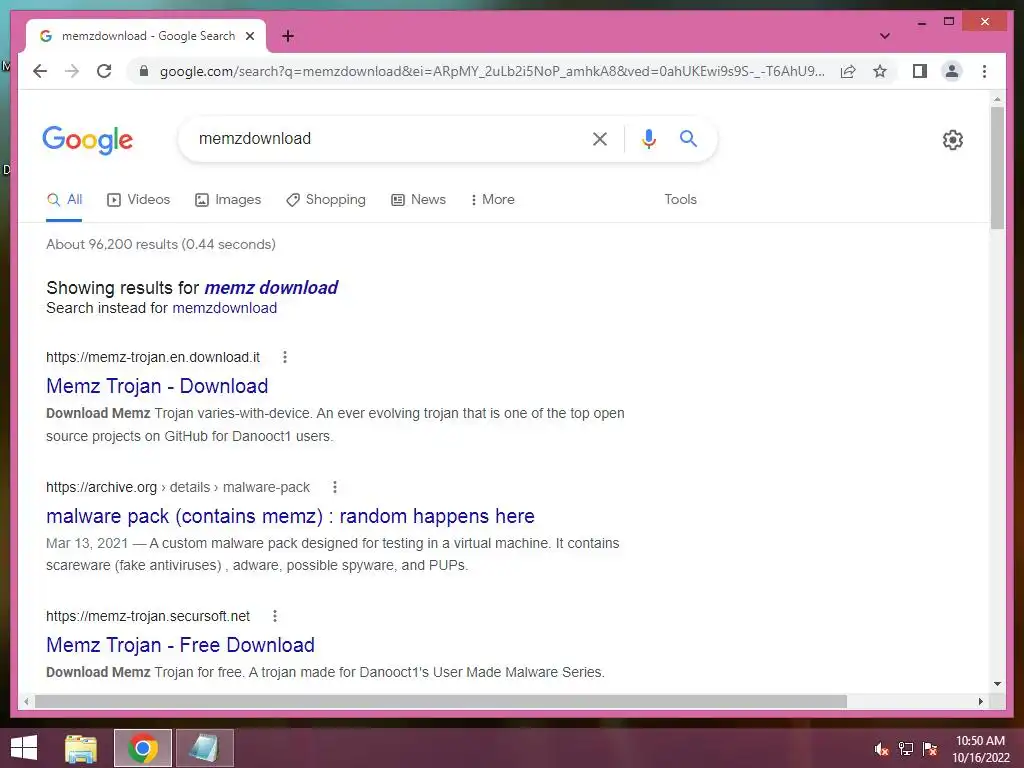View site info via padlock icon

pos(144,71)
